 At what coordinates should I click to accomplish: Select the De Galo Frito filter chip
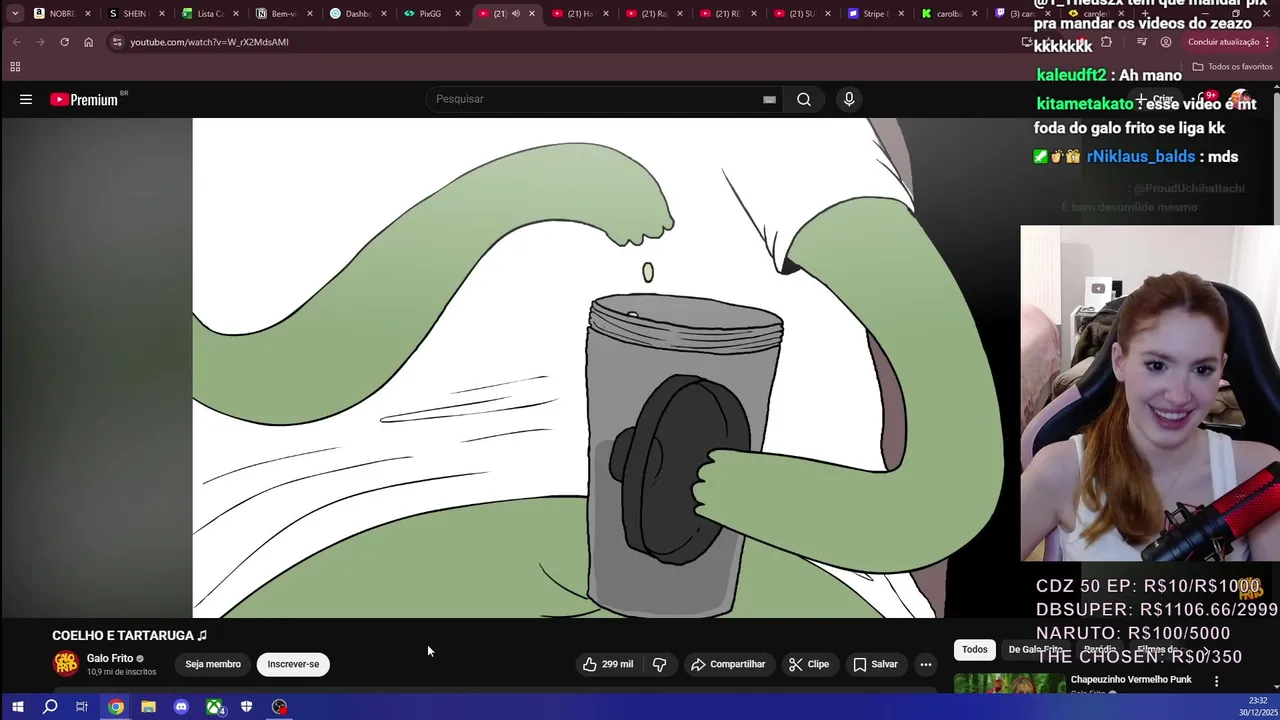(x=1034, y=650)
